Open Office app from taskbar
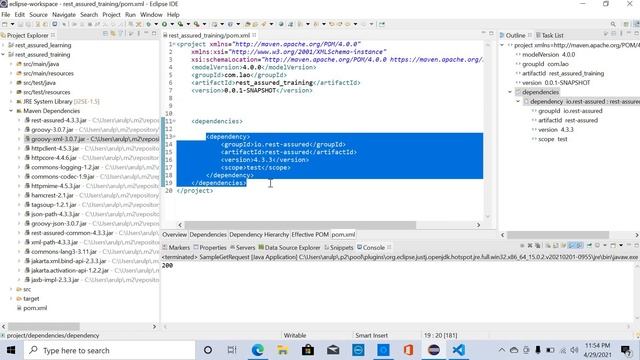 409,350
